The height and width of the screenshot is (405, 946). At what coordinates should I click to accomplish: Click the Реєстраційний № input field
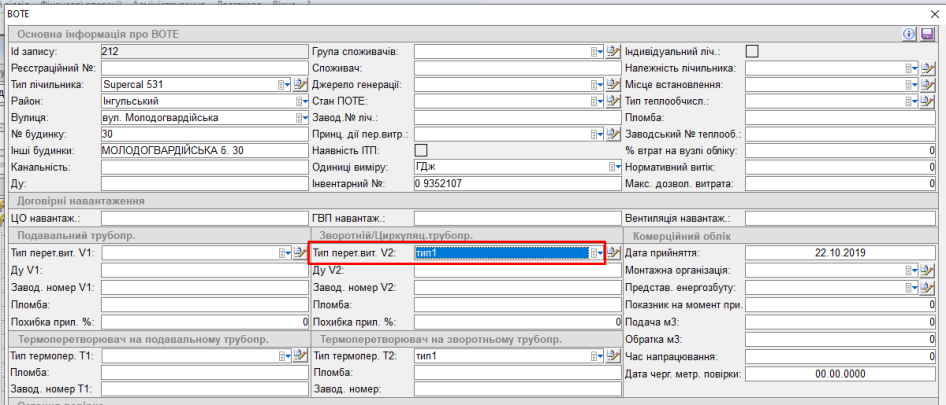pyautogui.click(x=203, y=68)
